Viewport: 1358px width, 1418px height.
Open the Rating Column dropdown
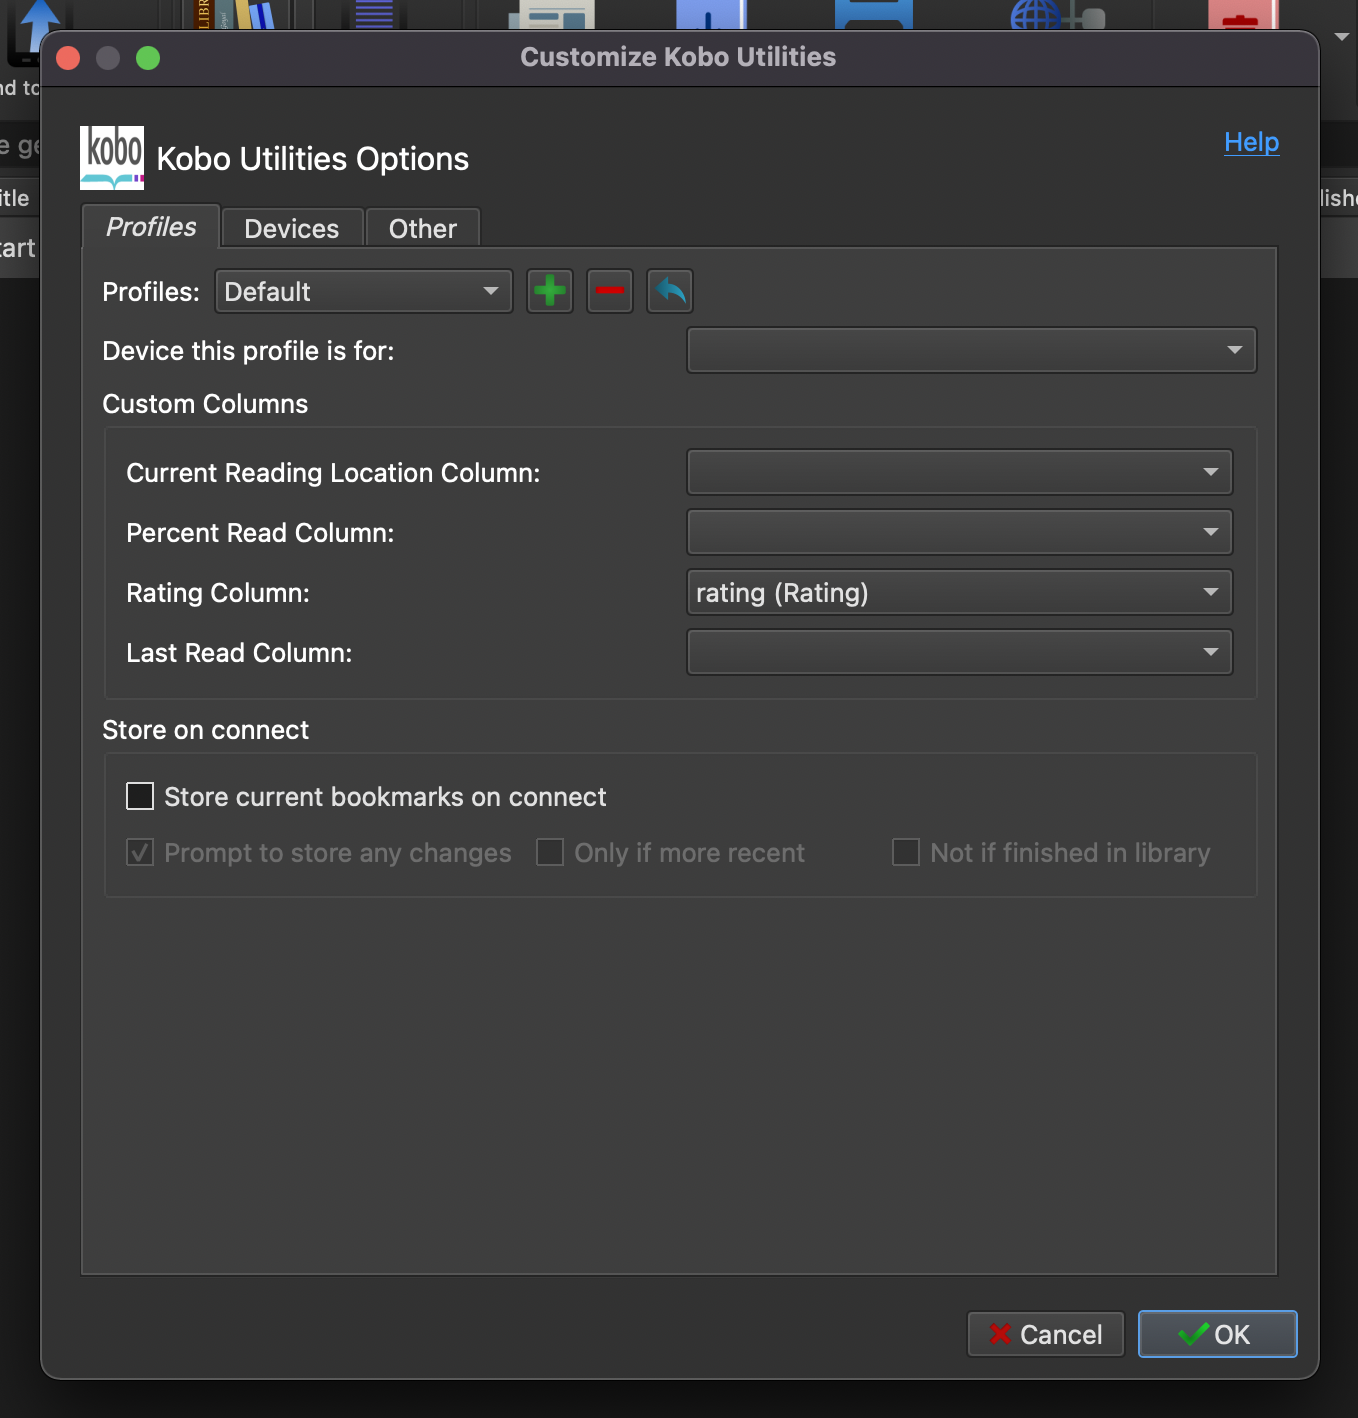pyautogui.click(x=959, y=592)
